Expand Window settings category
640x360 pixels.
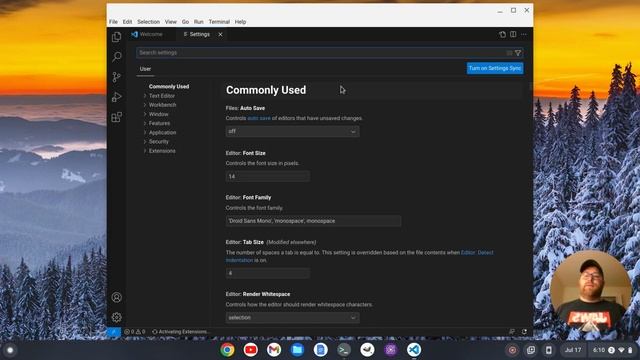pos(158,114)
